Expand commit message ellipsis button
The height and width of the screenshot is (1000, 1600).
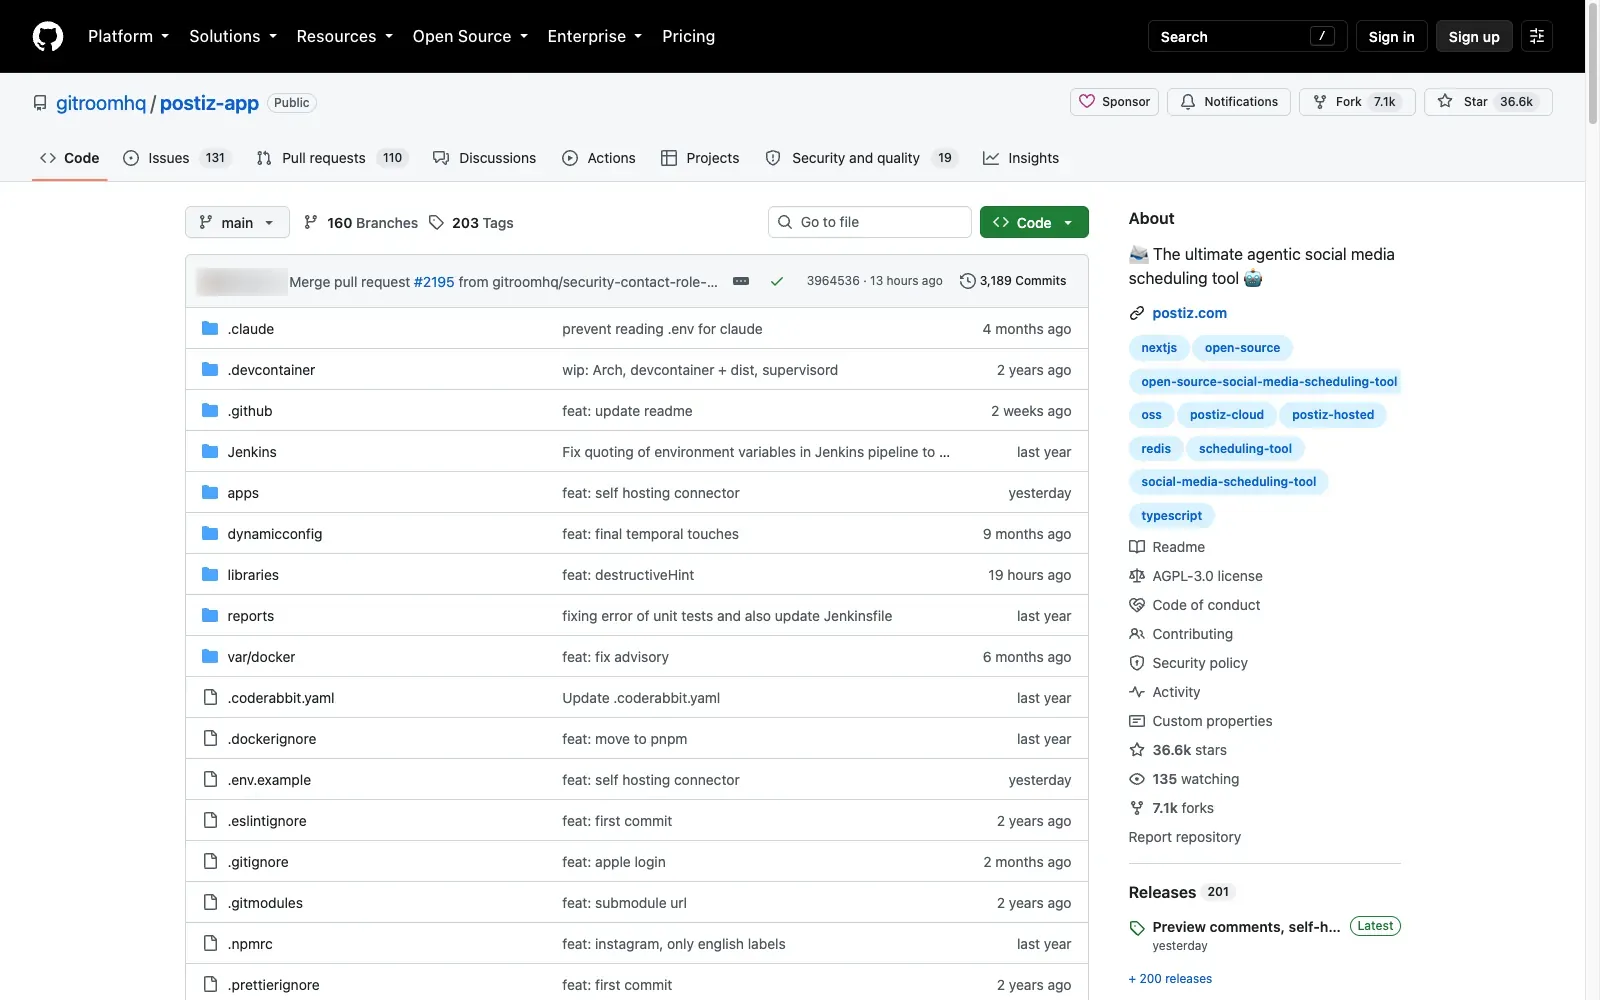point(741,281)
